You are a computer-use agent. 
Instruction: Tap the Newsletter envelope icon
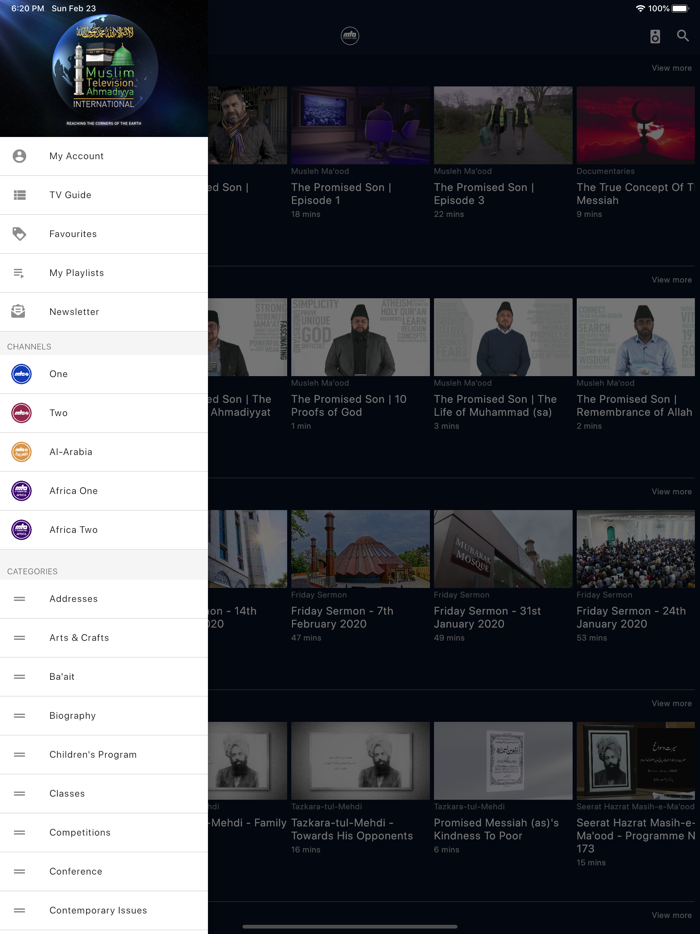[18, 312]
